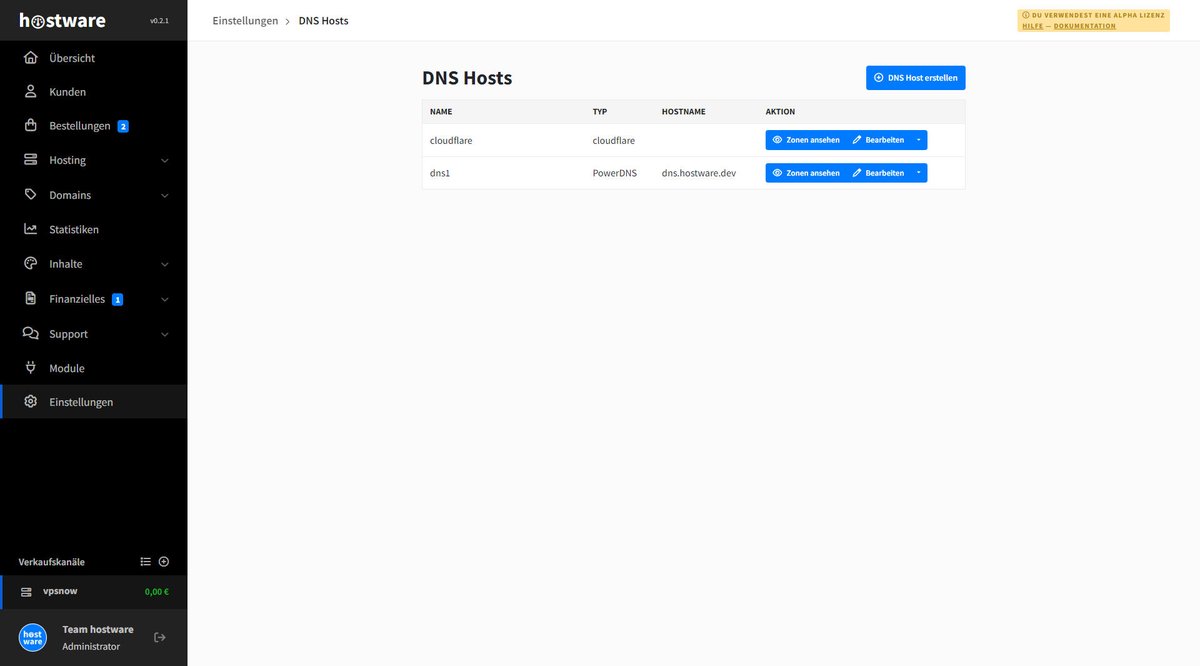
Task: Click the vpsnow server icon
Action: [27, 592]
